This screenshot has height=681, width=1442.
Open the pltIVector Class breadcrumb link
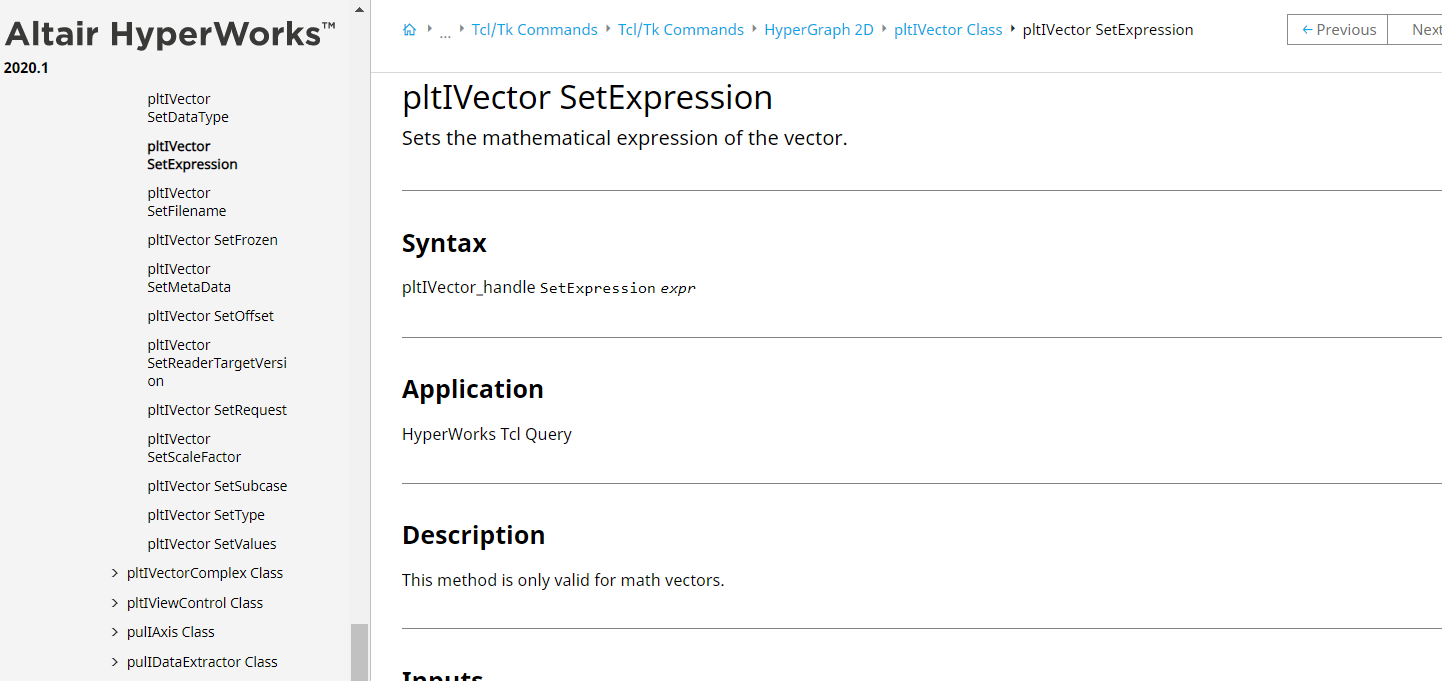948,30
